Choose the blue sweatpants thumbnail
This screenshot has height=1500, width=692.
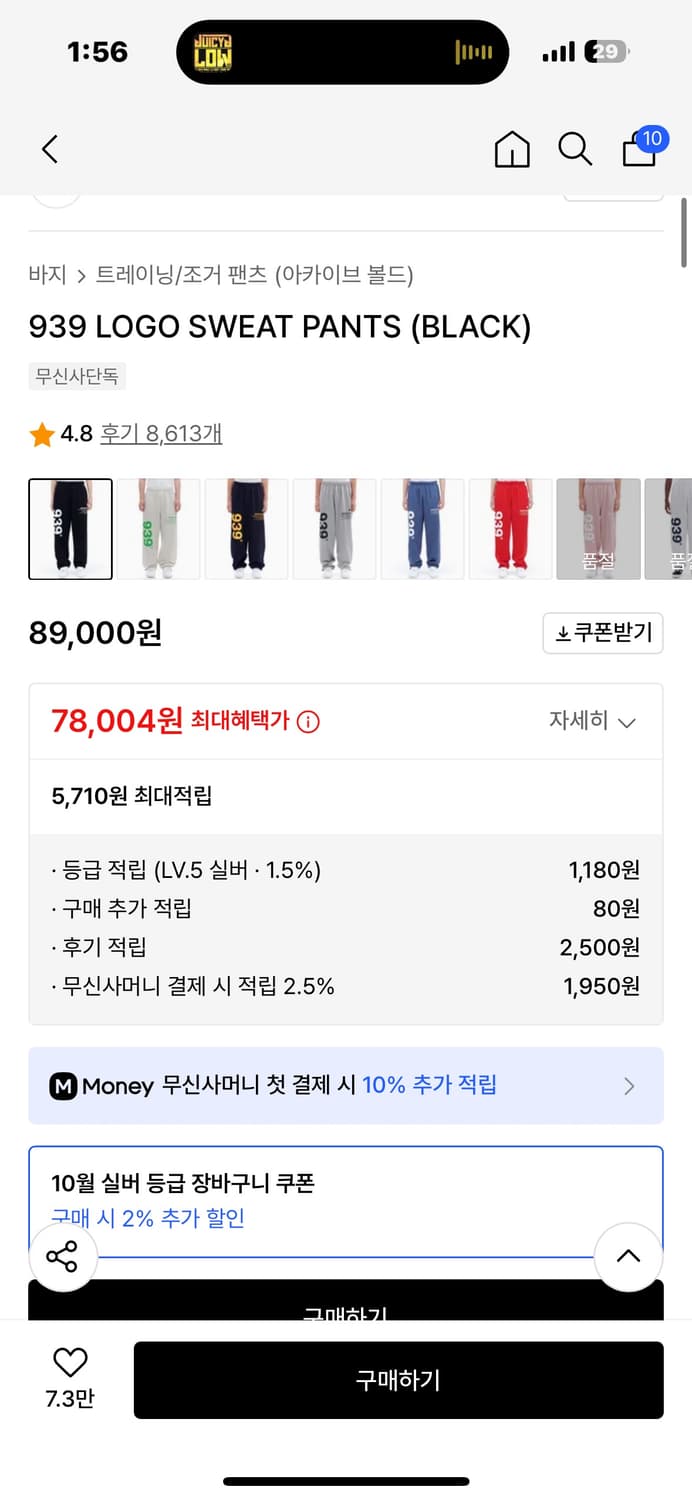pos(423,529)
